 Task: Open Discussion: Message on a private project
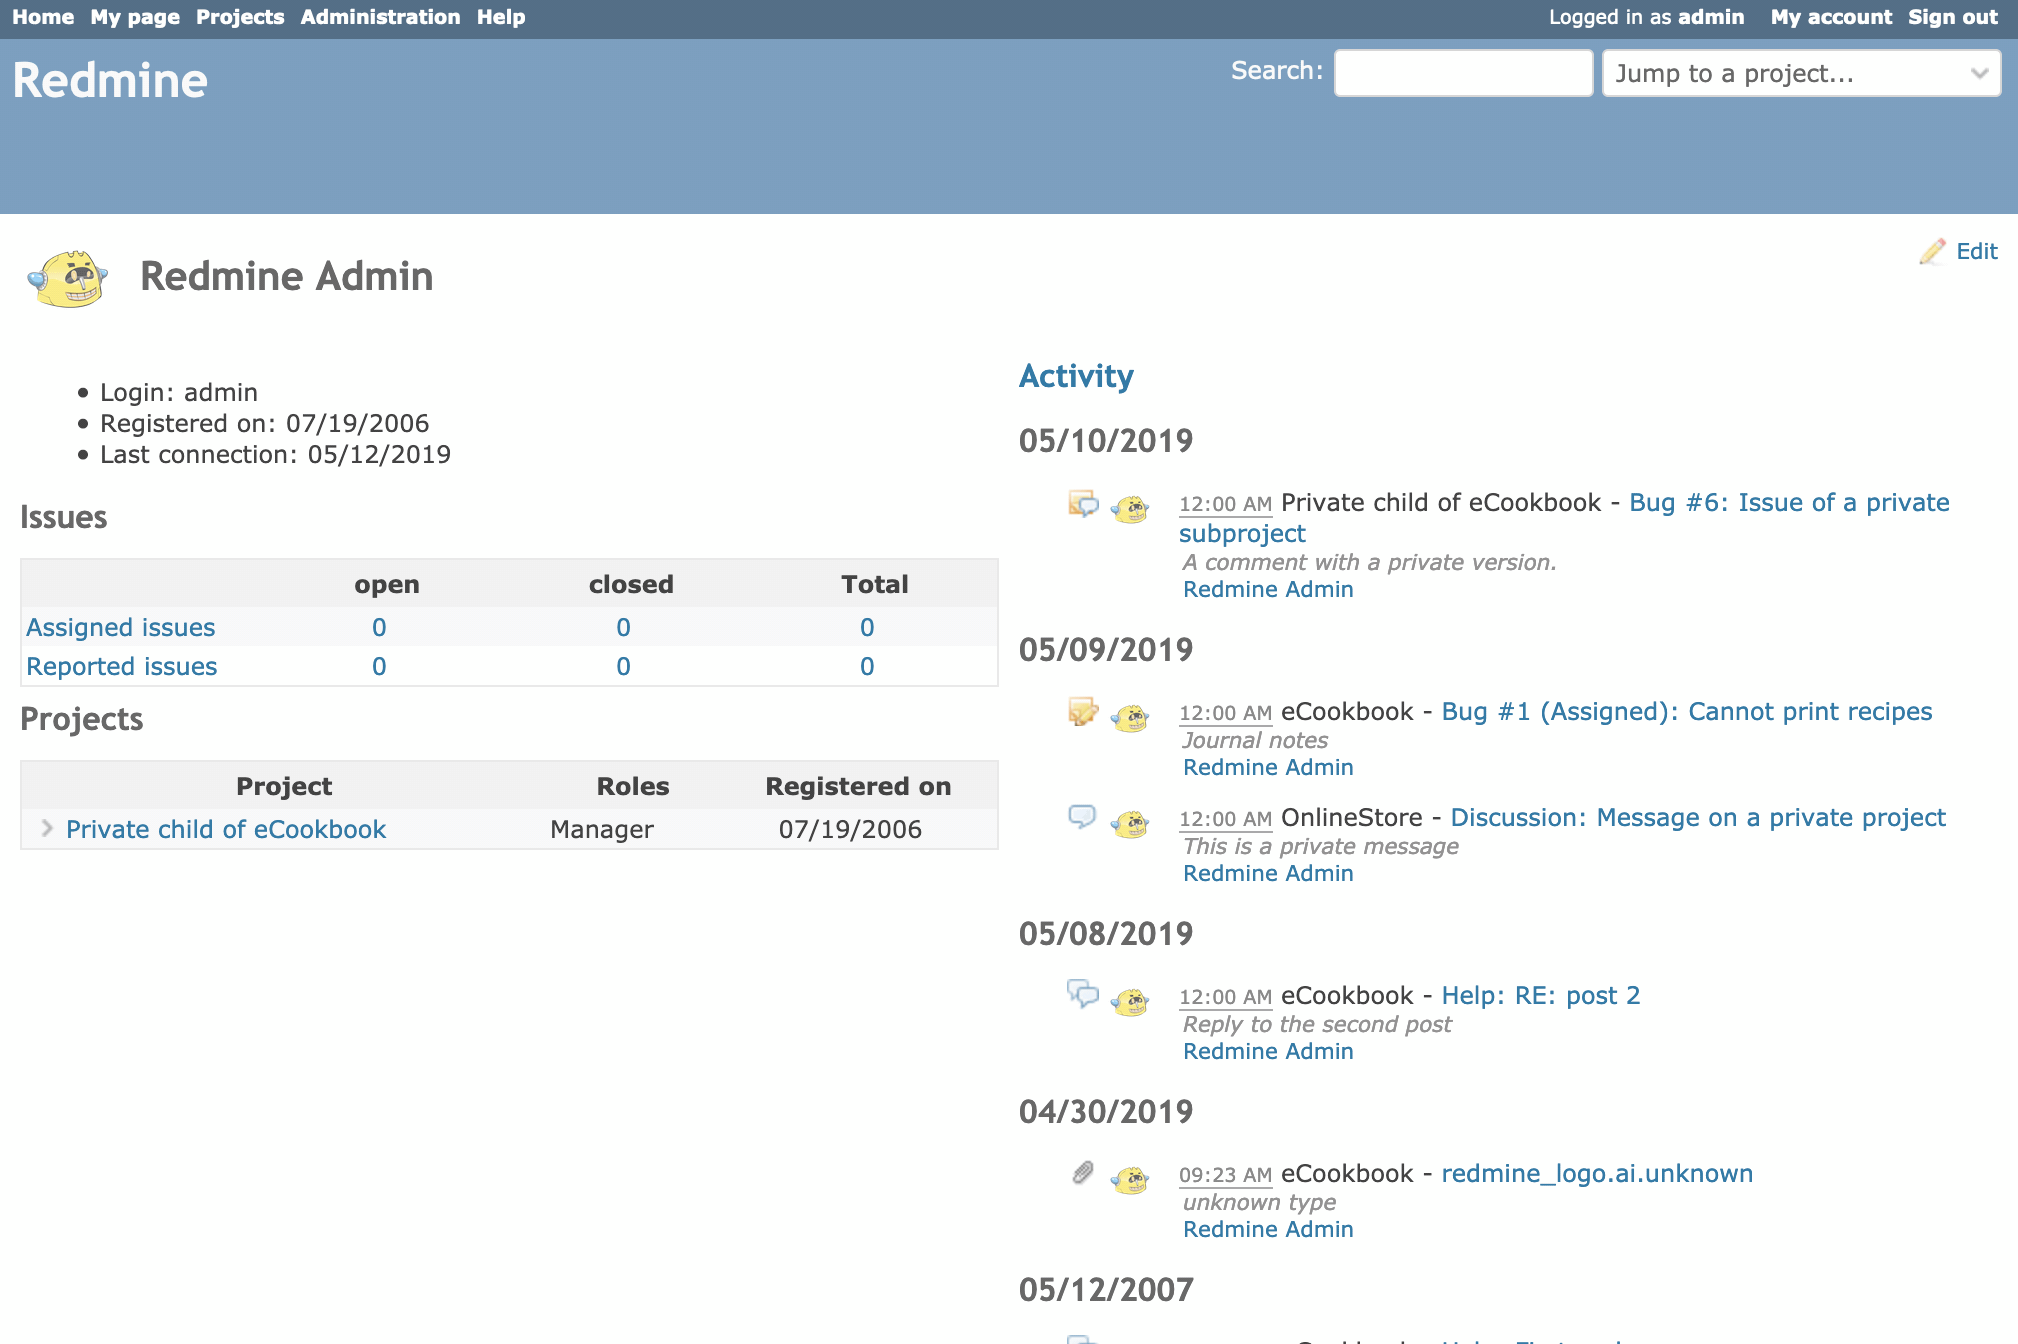pos(1698,818)
